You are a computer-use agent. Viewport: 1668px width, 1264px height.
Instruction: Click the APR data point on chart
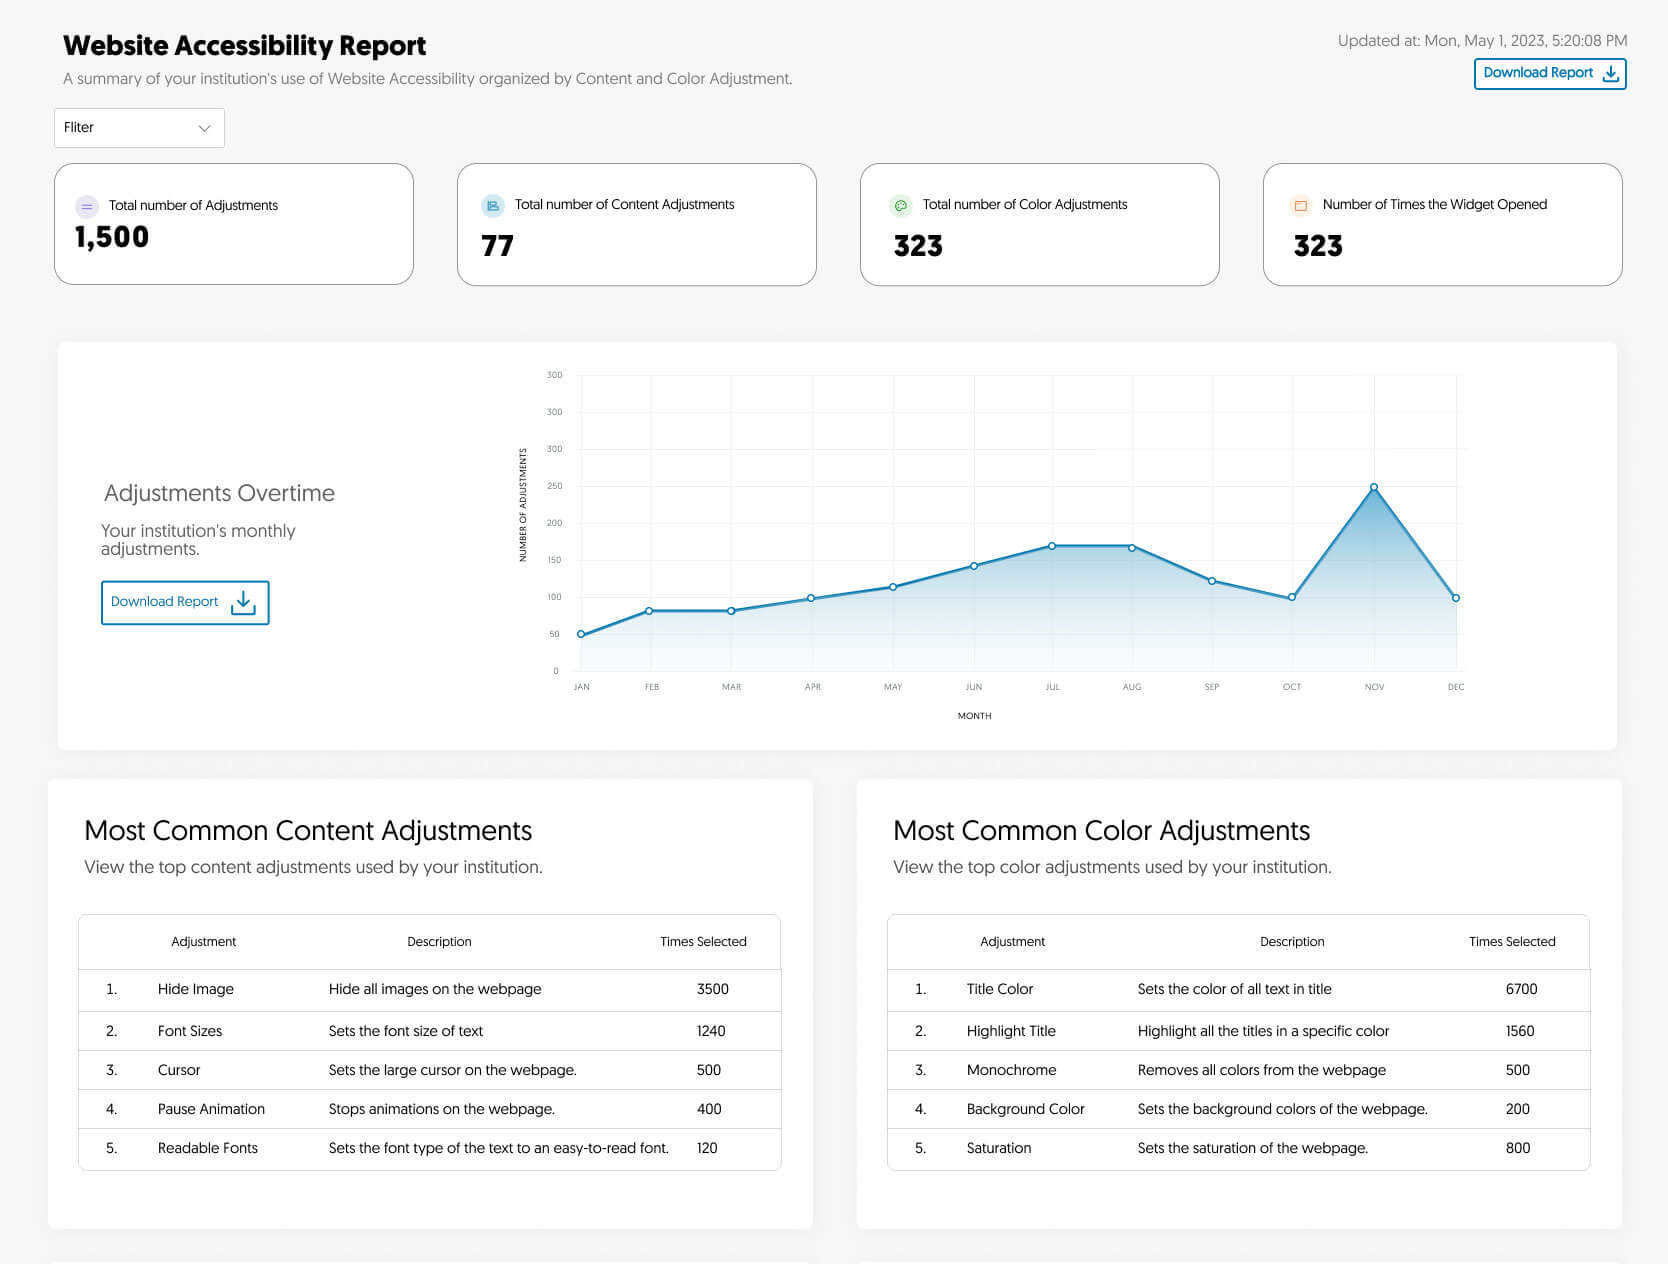point(811,598)
